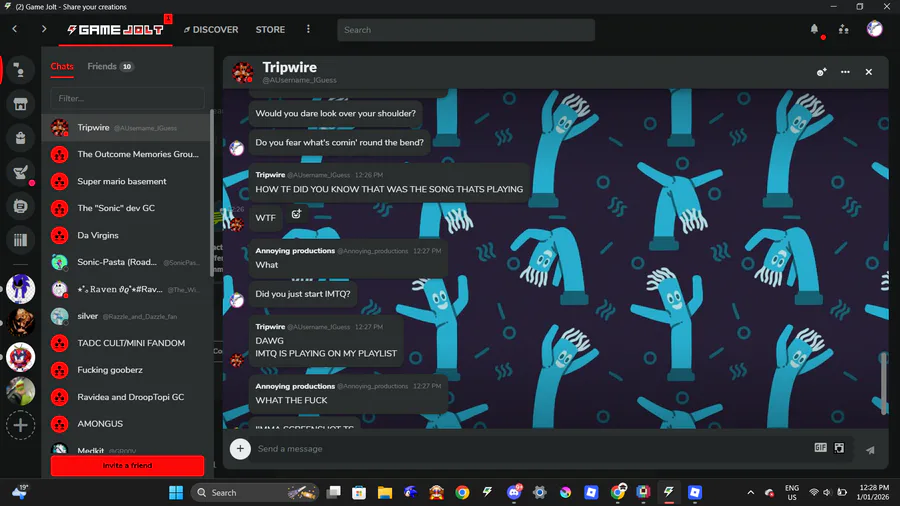The image size is (900, 506).
Task: Open the Sonic-Pasta chat
Action: coord(126,262)
